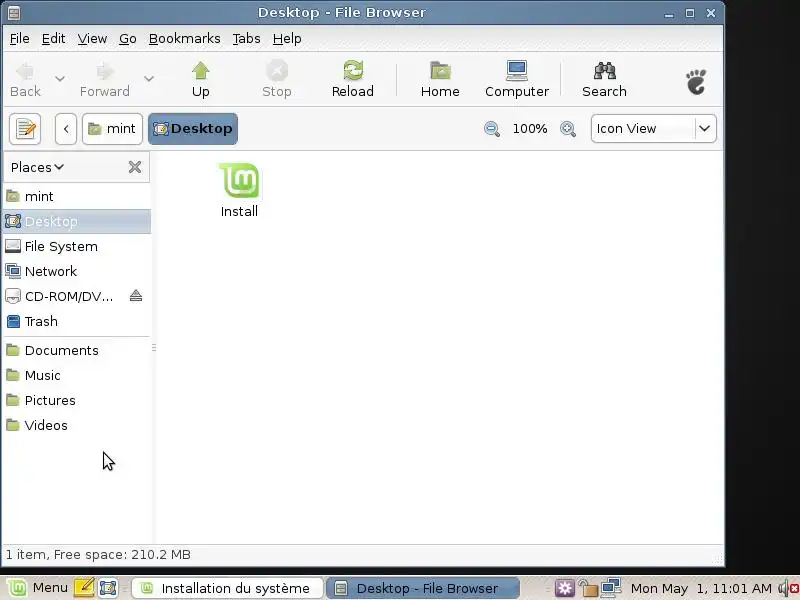This screenshot has width=800, height=600.
Task: Click the network monitors tray icon
Action: (611, 588)
